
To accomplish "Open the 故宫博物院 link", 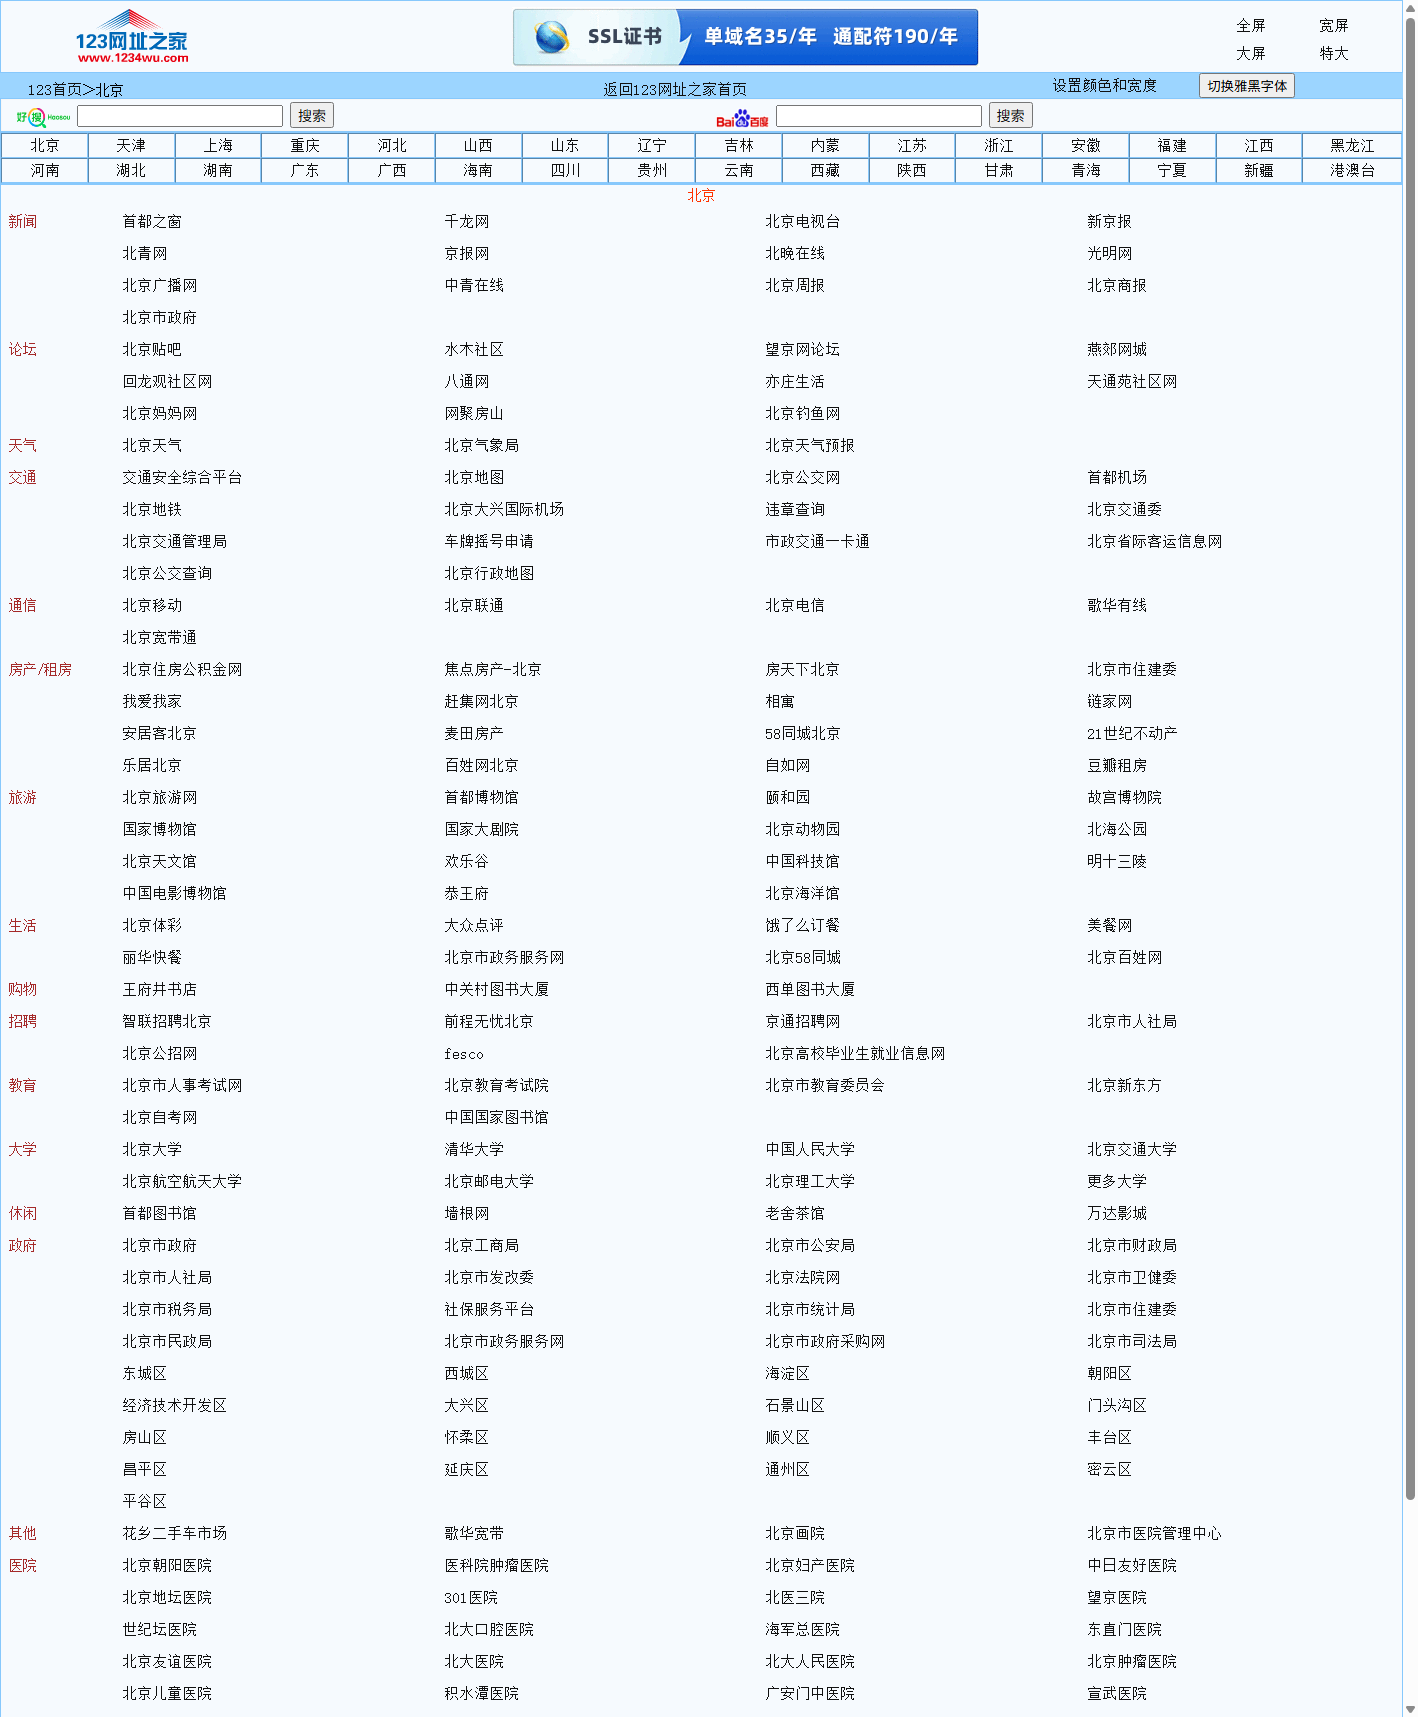I will click(1124, 798).
